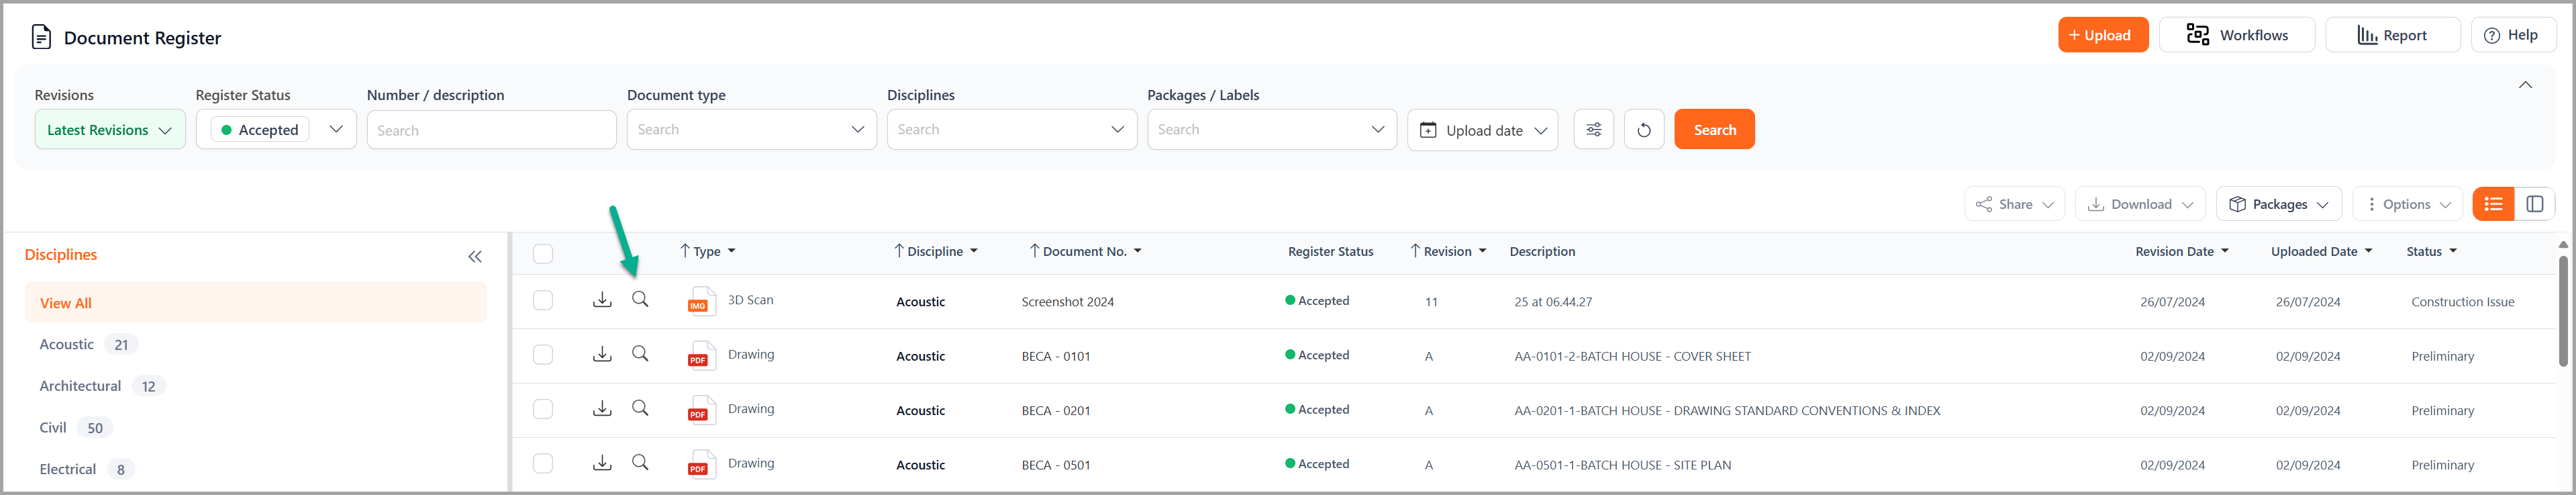Click the Number / description search field
The width and height of the screenshot is (2576, 495).
click(x=491, y=130)
